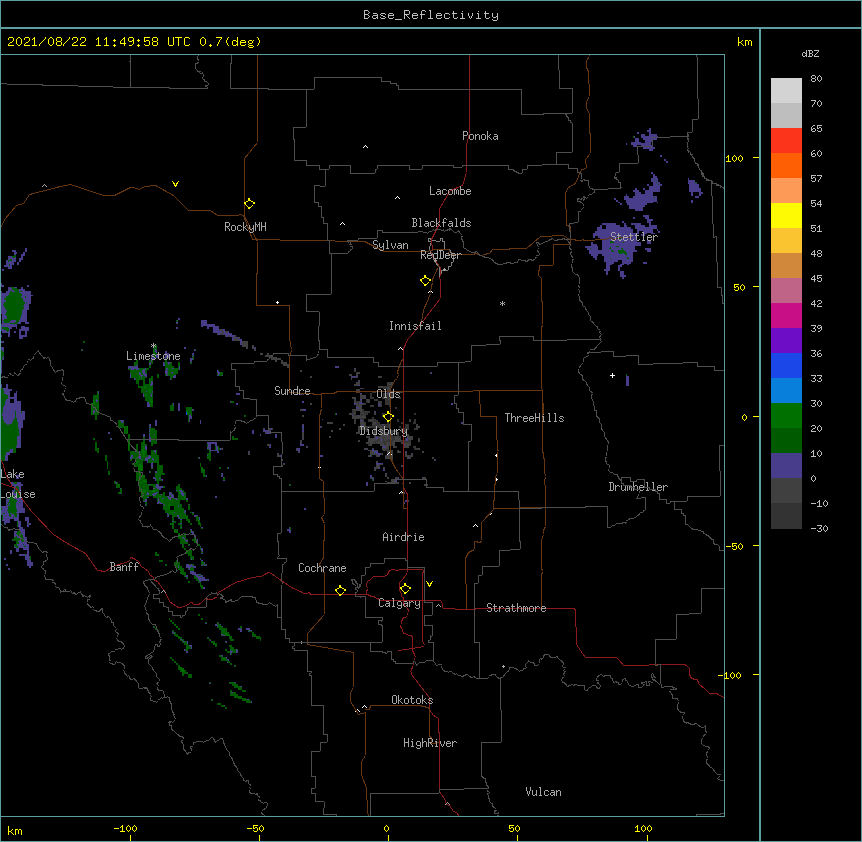Click the yellow diamond marker below RedDeer
The image size is (862, 842).
click(x=426, y=280)
